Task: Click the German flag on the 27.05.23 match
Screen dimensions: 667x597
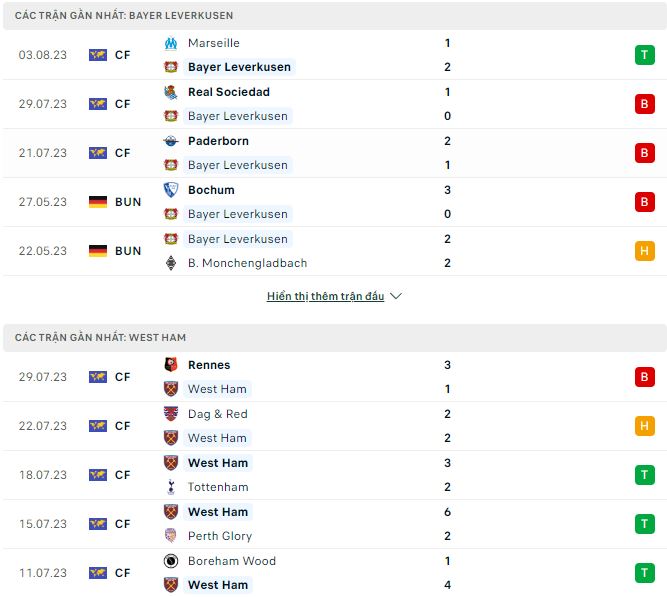Action: tap(98, 202)
